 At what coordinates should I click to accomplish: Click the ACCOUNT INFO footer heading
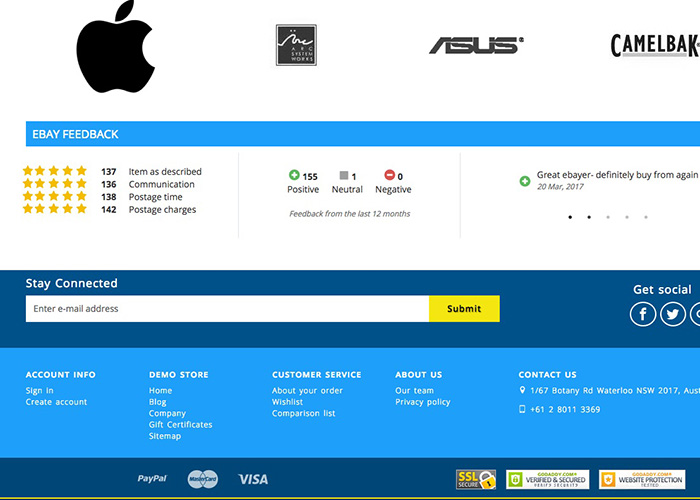click(x=60, y=375)
